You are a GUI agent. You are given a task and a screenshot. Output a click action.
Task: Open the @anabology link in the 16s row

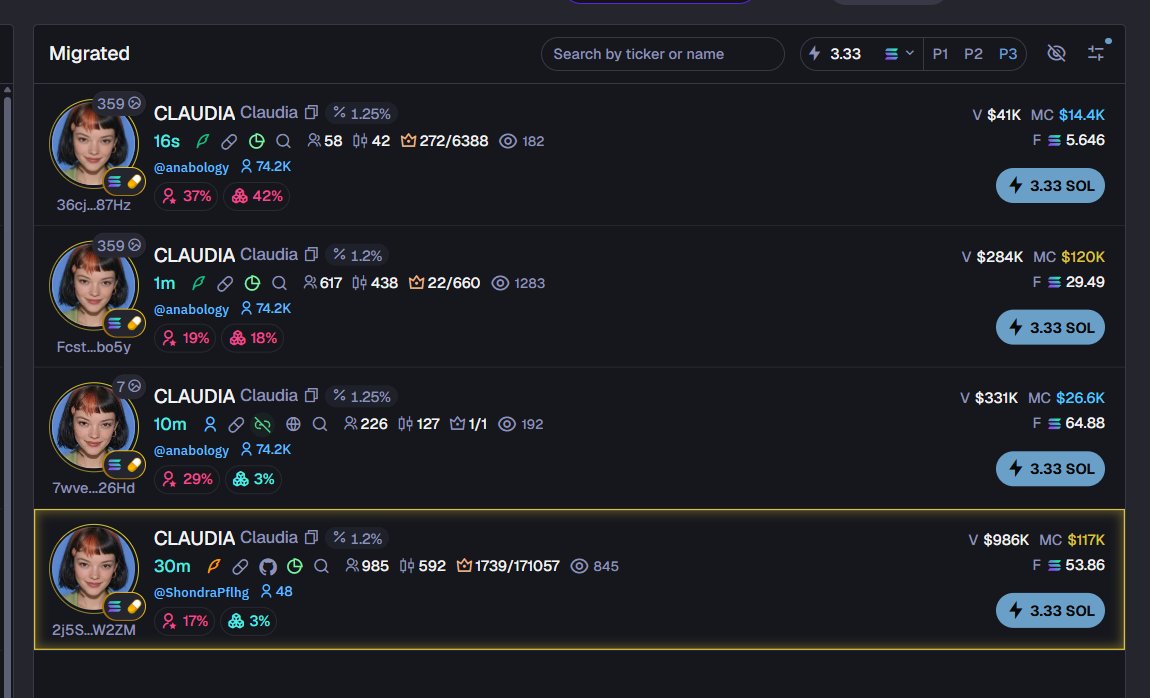tap(191, 167)
